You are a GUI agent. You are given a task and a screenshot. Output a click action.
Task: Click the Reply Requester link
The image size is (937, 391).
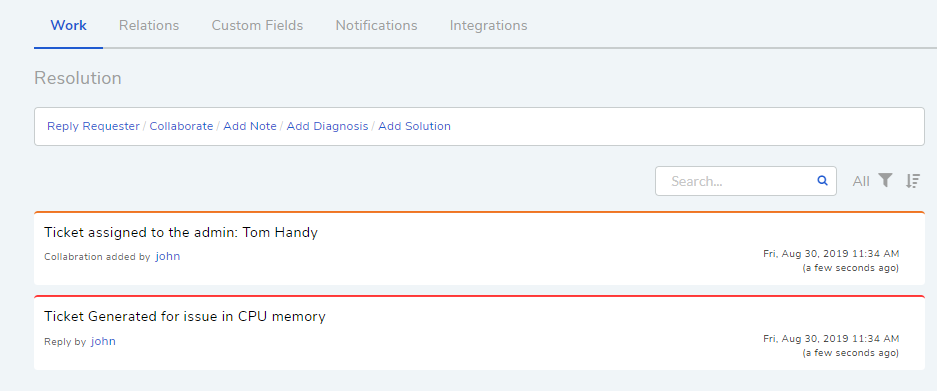[x=93, y=126]
